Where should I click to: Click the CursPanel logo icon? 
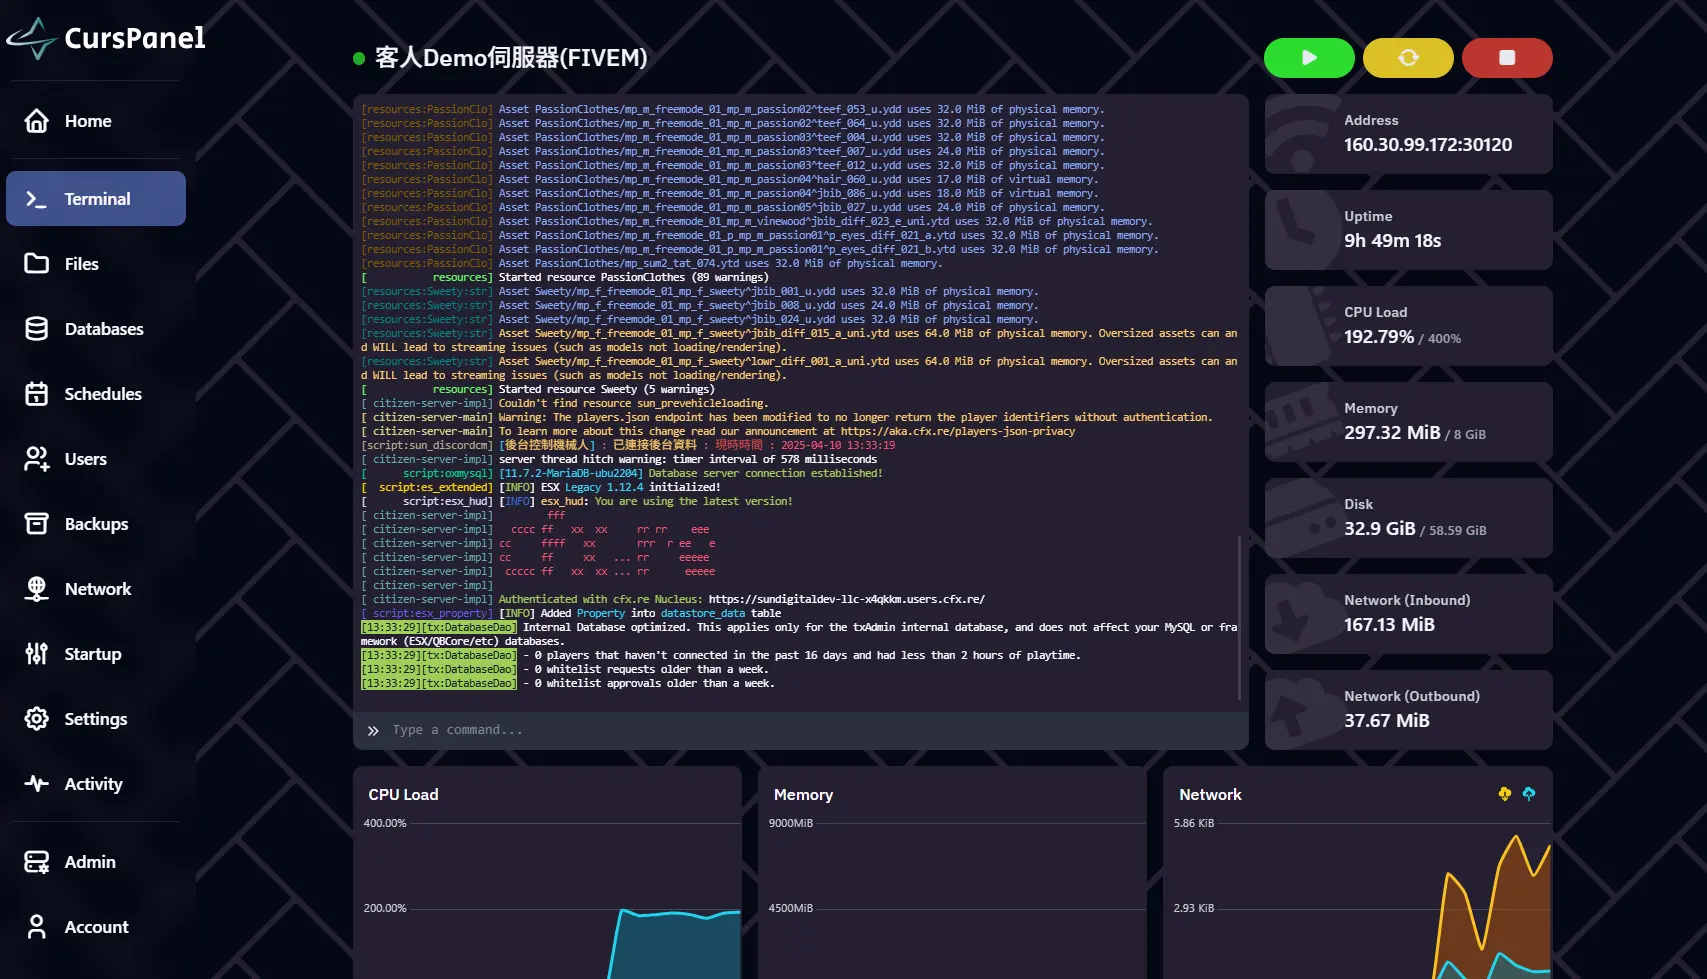click(x=31, y=38)
